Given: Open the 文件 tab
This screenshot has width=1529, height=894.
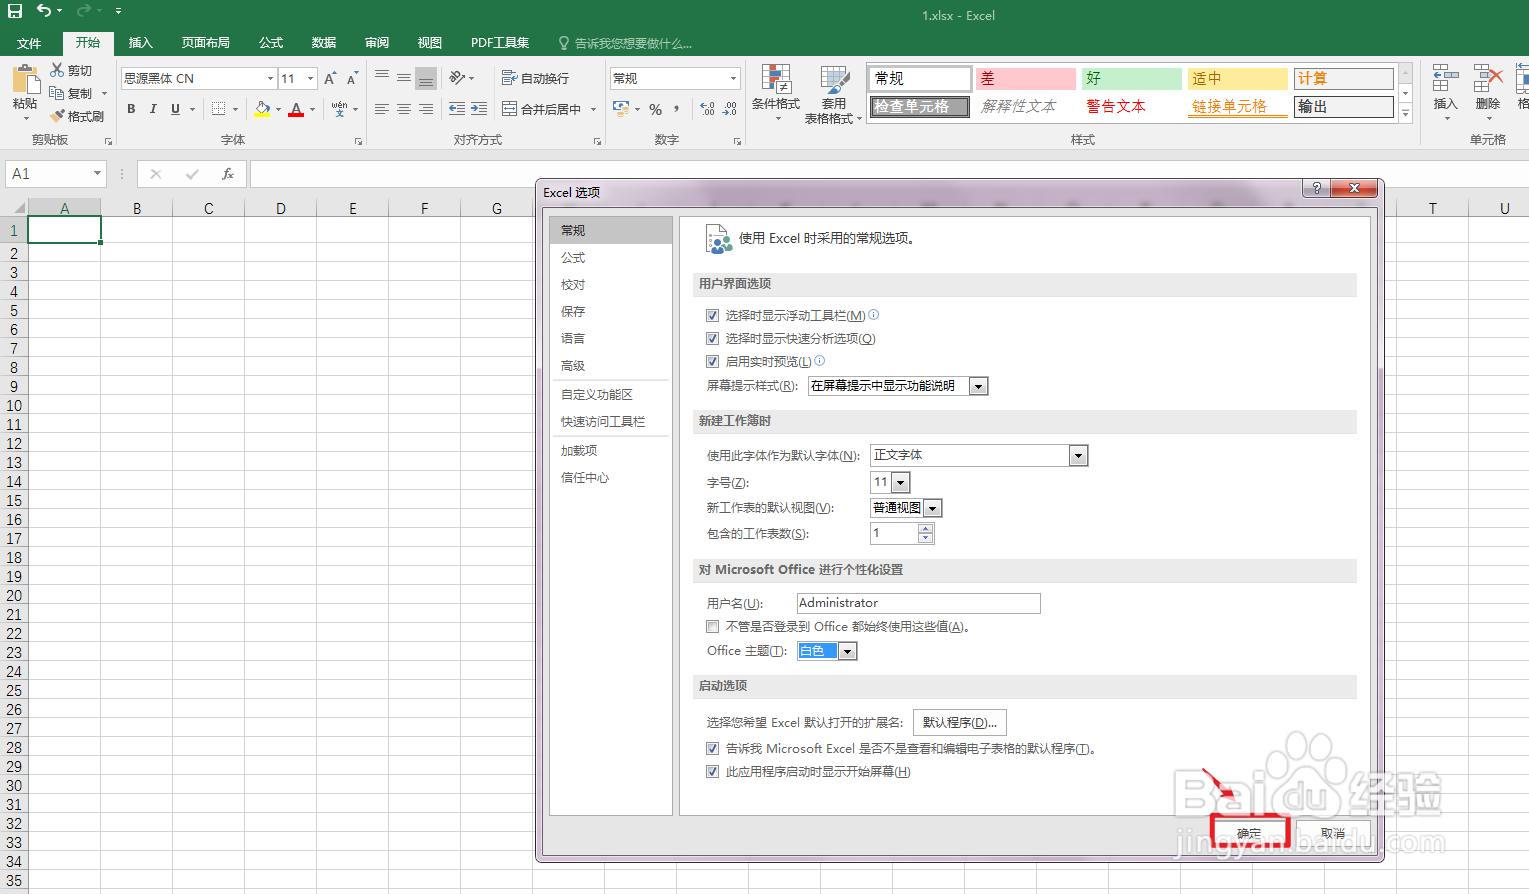Looking at the screenshot, I should (29, 43).
